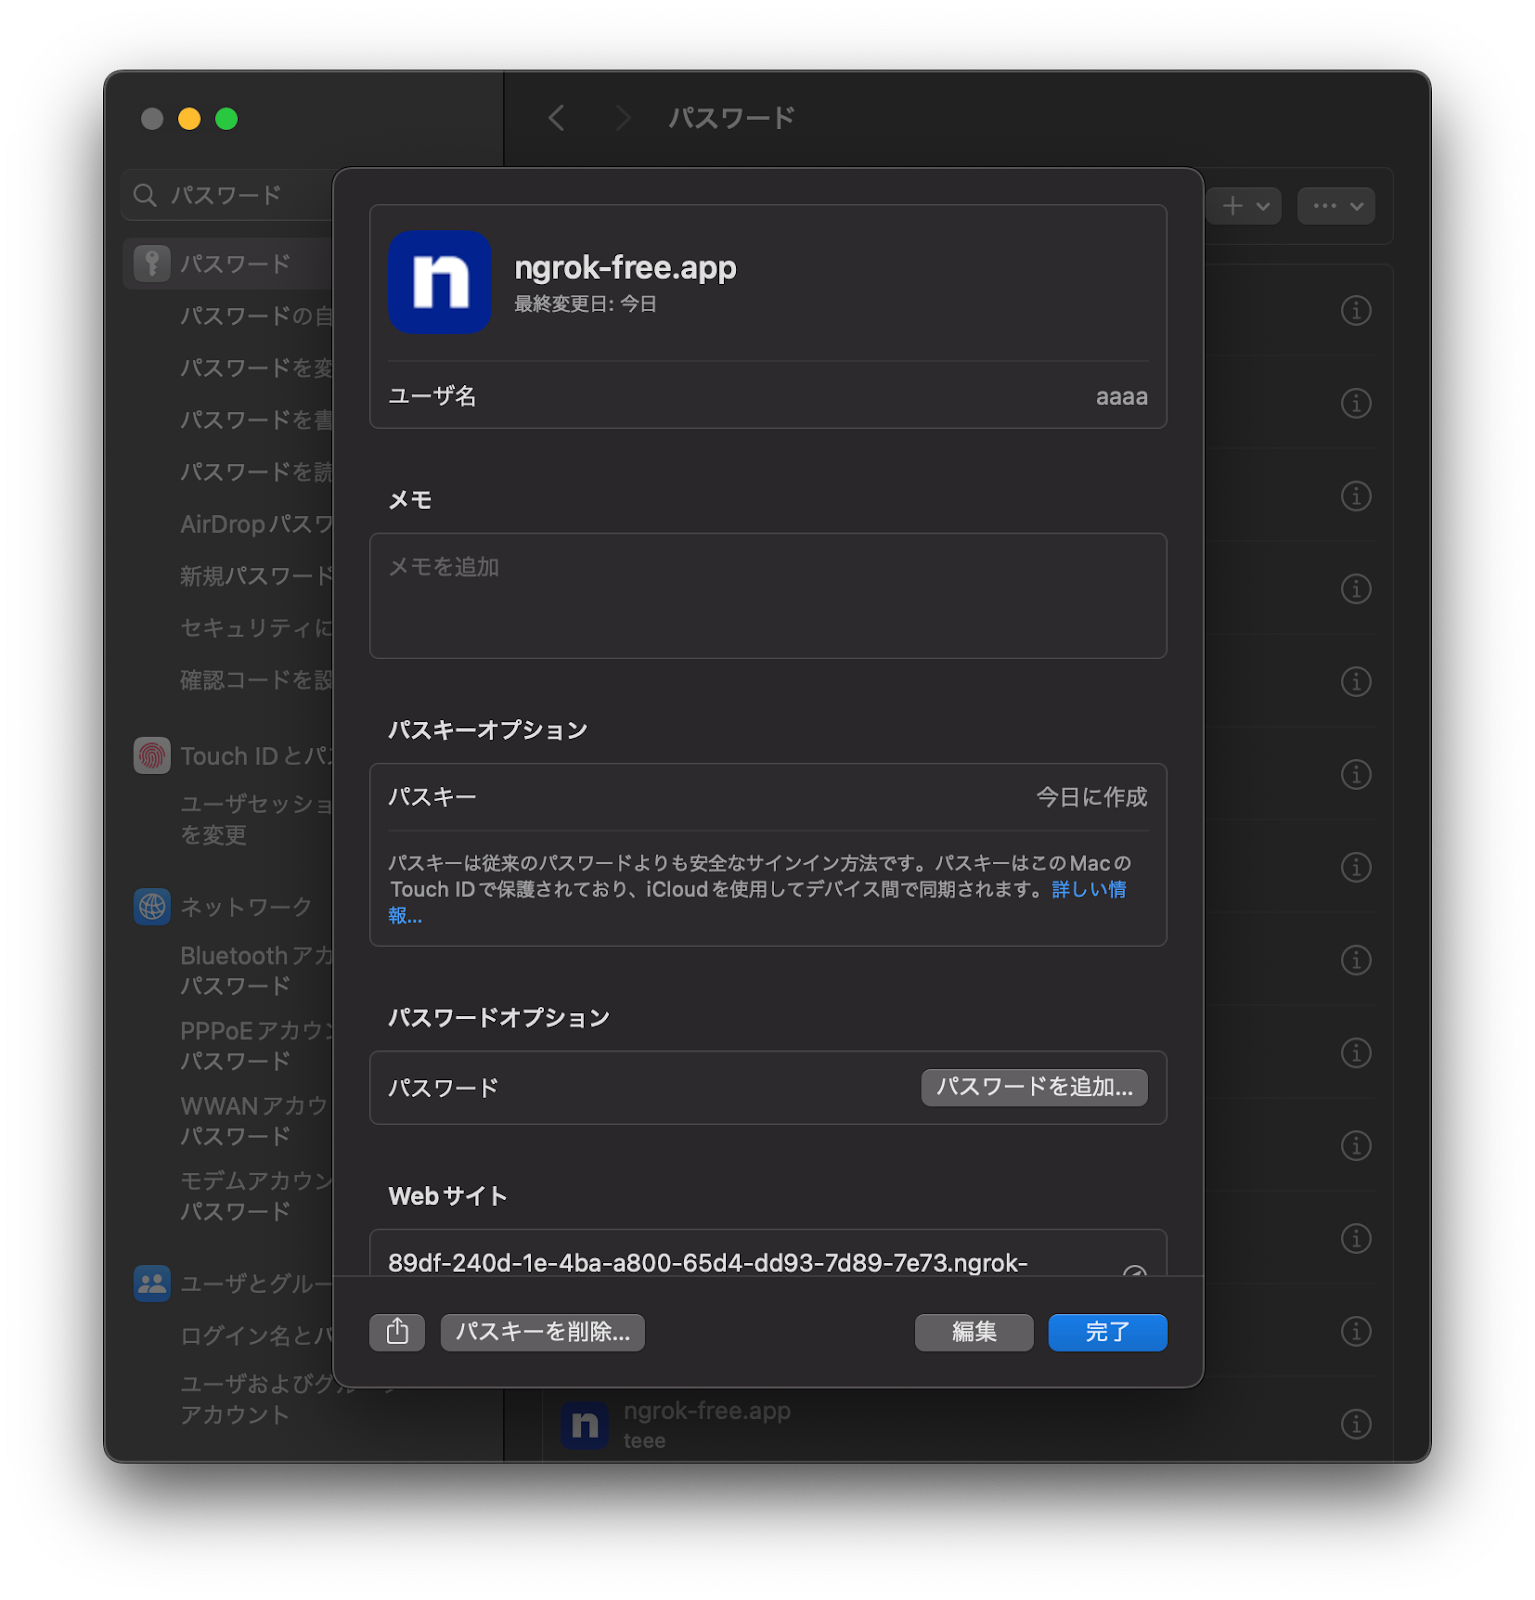The width and height of the screenshot is (1535, 1600).
Task: Go back with the left chevron
Action: coord(557,118)
